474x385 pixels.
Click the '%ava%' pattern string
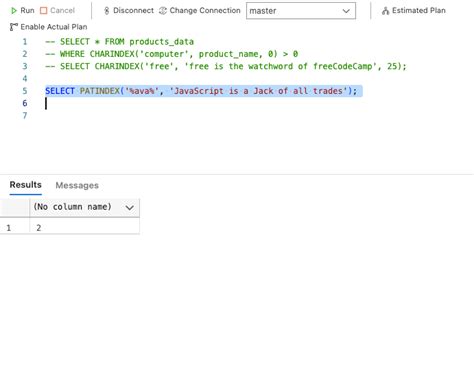(141, 91)
